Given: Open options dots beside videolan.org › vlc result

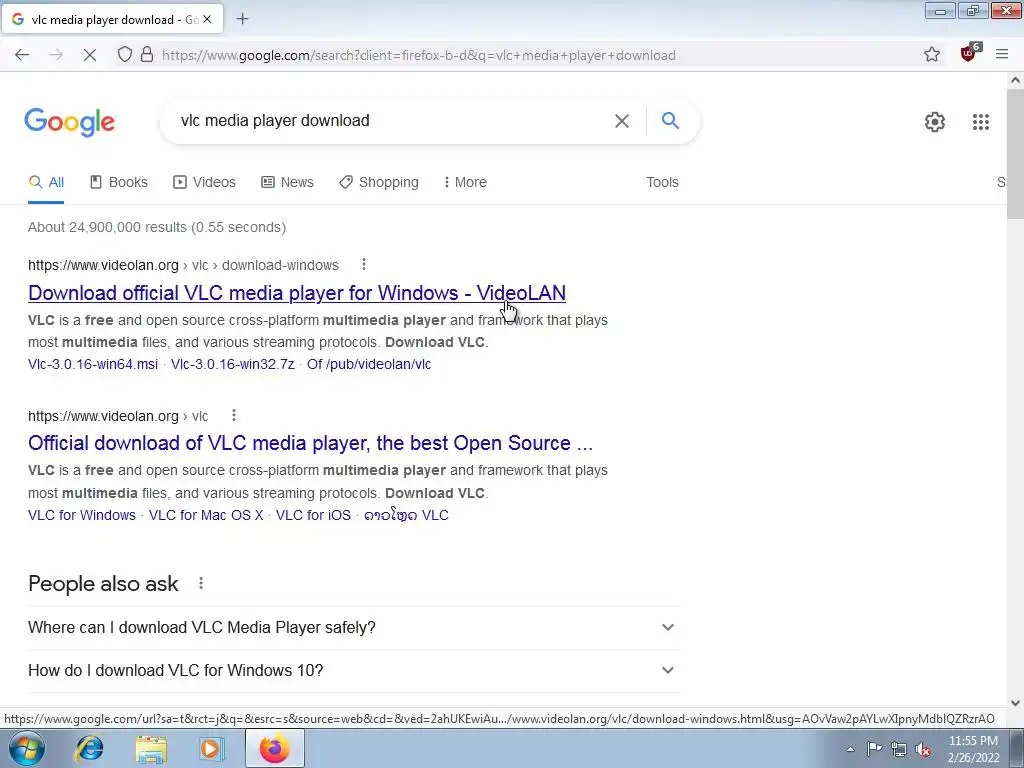Looking at the screenshot, I should tap(234, 415).
